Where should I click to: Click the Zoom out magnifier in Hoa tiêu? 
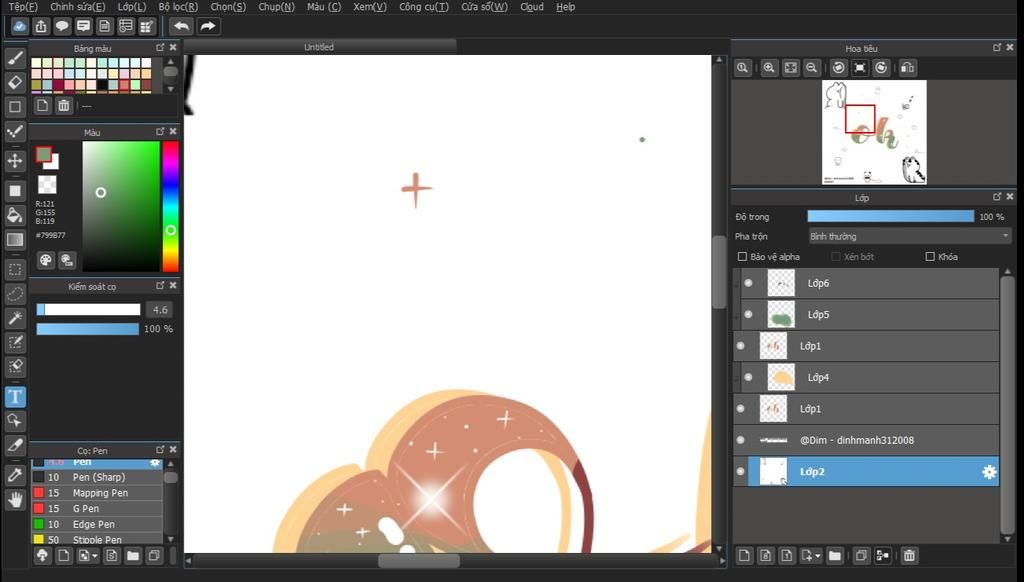tap(812, 68)
